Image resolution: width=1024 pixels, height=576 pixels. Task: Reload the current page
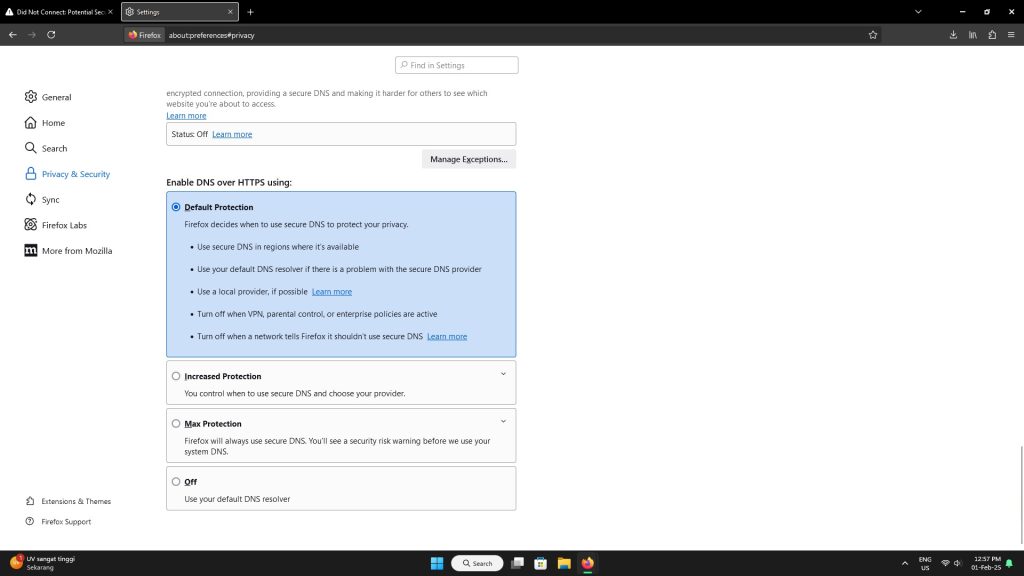point(51,34)
